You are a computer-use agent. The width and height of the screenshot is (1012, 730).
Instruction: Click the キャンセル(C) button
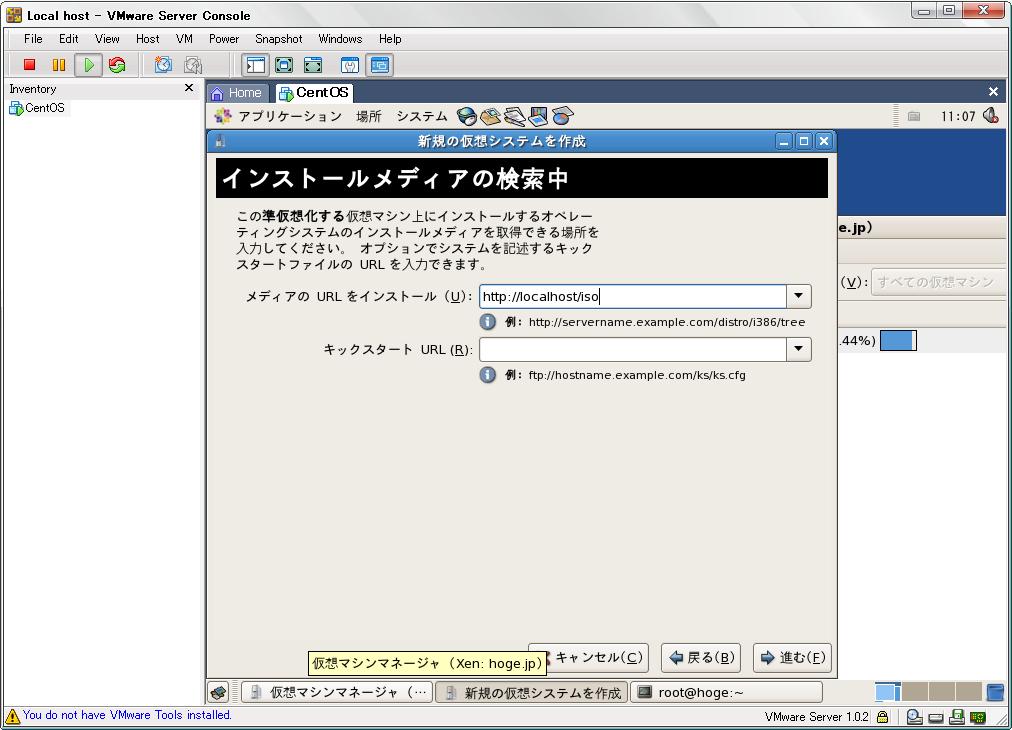coord(588,658)
